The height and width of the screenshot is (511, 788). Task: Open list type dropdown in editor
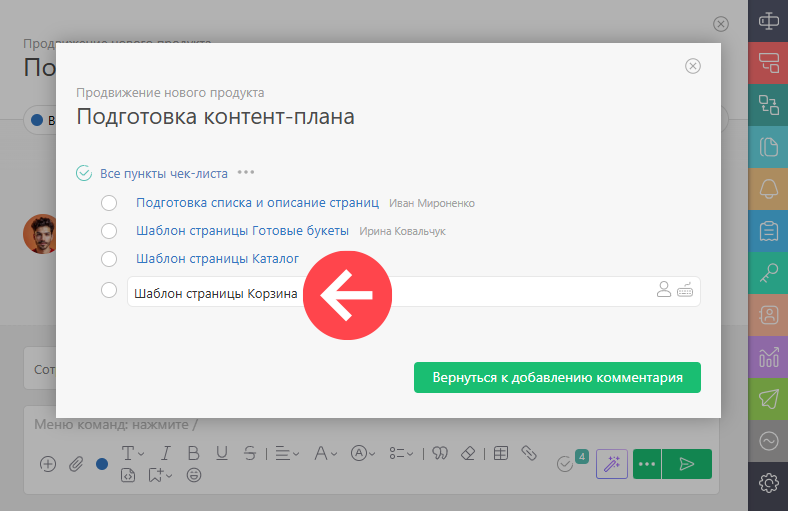[401, 453]
